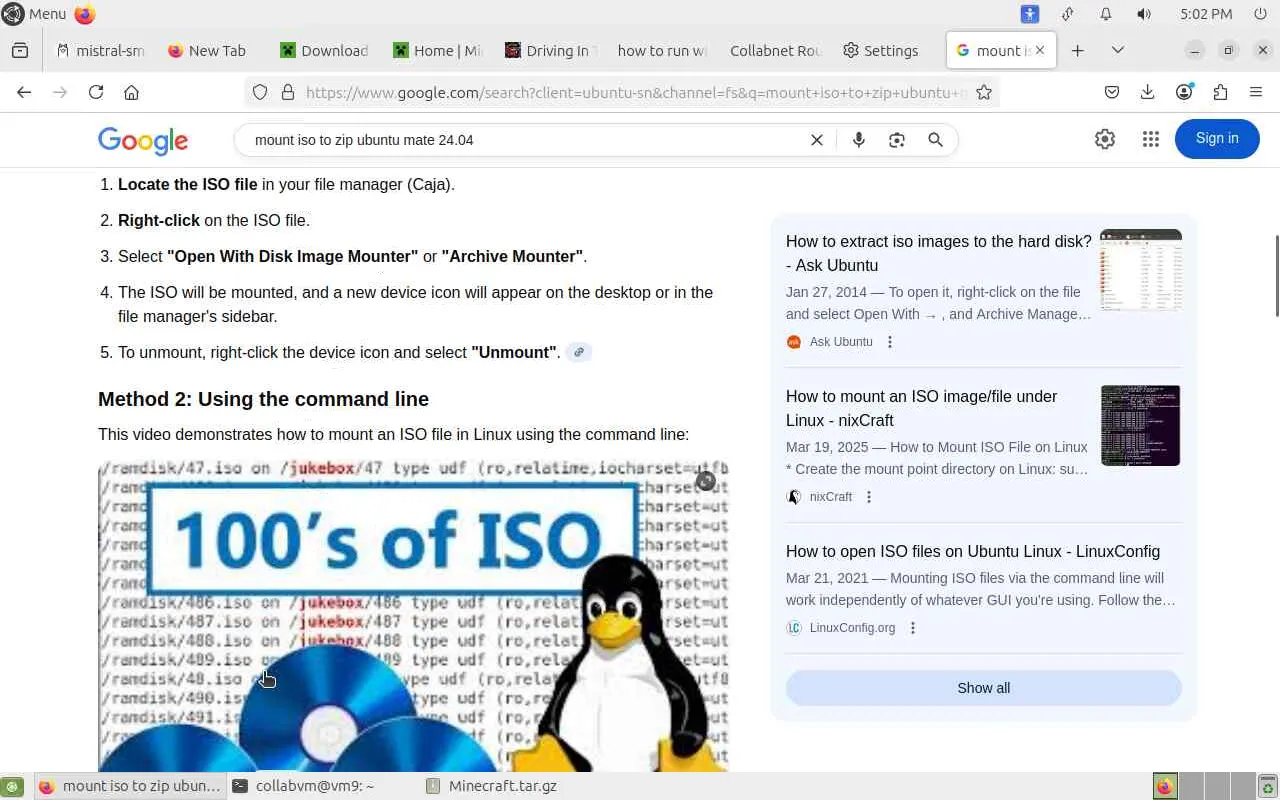Screen dimensions: 1280x800
Task: Click the Show all button
Action: (x=984, y=688)
